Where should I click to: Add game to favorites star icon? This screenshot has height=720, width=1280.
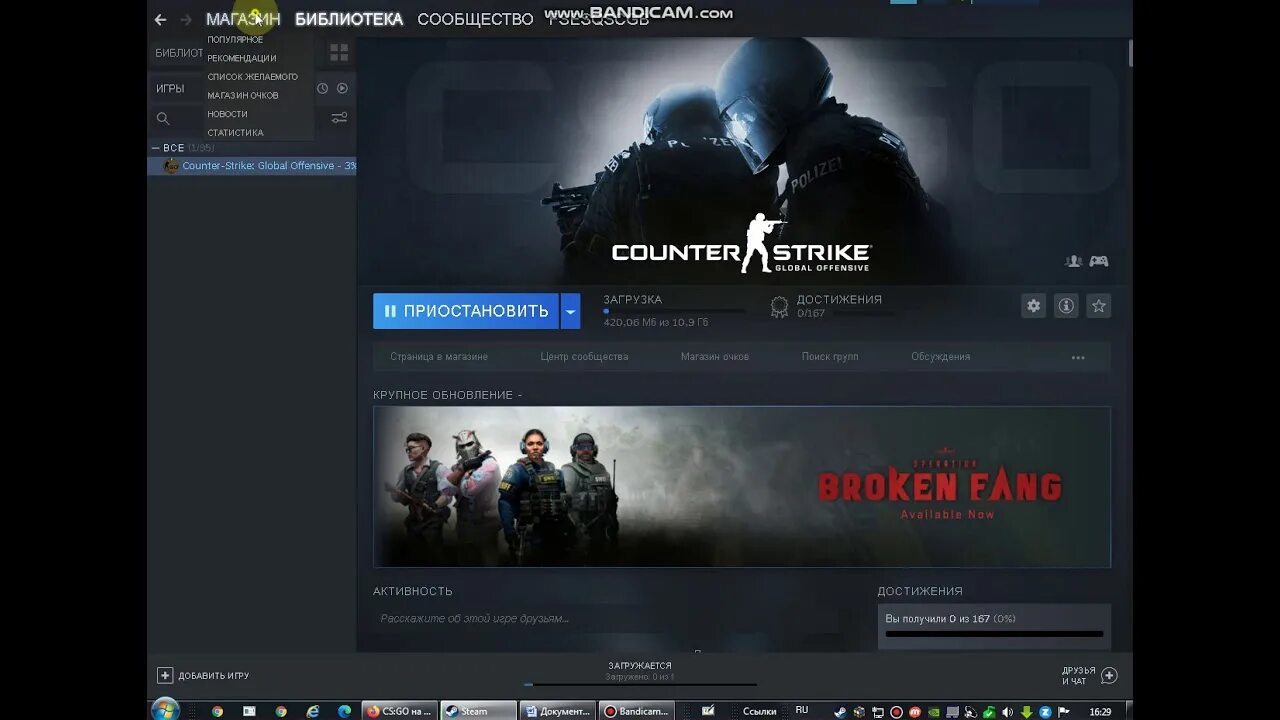point(1098,306)
